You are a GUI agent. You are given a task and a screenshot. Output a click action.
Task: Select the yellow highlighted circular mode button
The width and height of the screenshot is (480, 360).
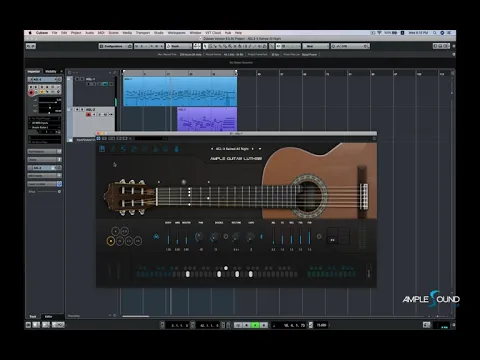click(111, 241)
